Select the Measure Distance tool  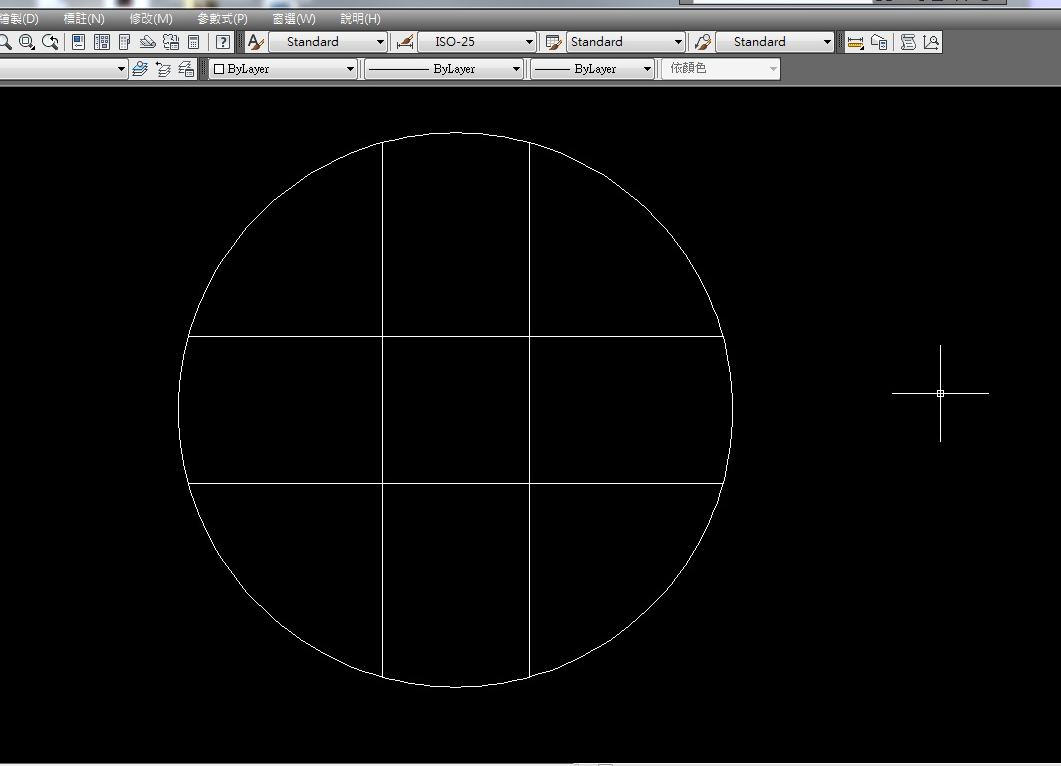[855, 42]
